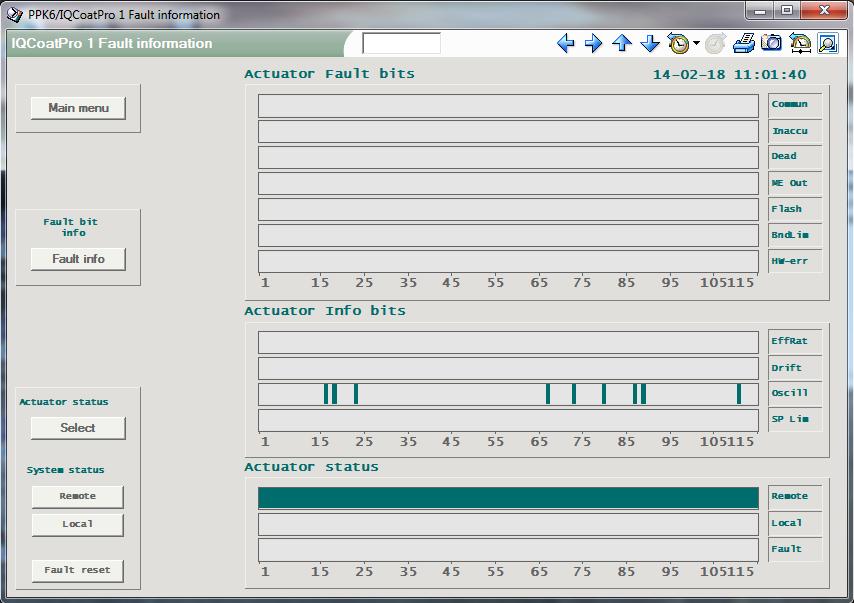854x603 pixels.
Task: Click the up arrow navigation icon
Action: click(621, 43)
